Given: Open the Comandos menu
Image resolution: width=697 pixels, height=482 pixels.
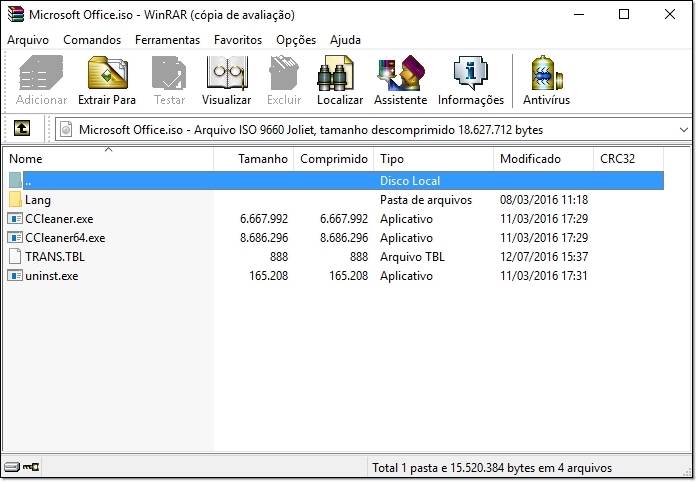Looking at the screenshot, I should click(92, 40).
